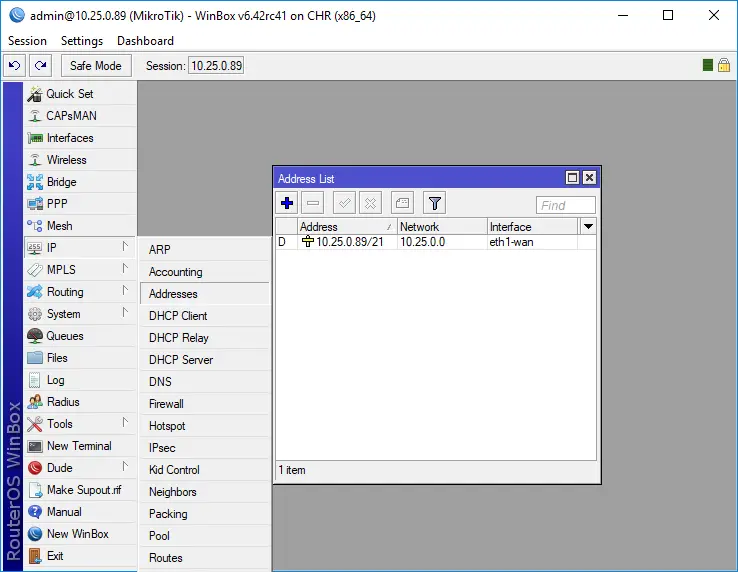
Task: Select Routes in IP submenu
Action: (205, 558)
